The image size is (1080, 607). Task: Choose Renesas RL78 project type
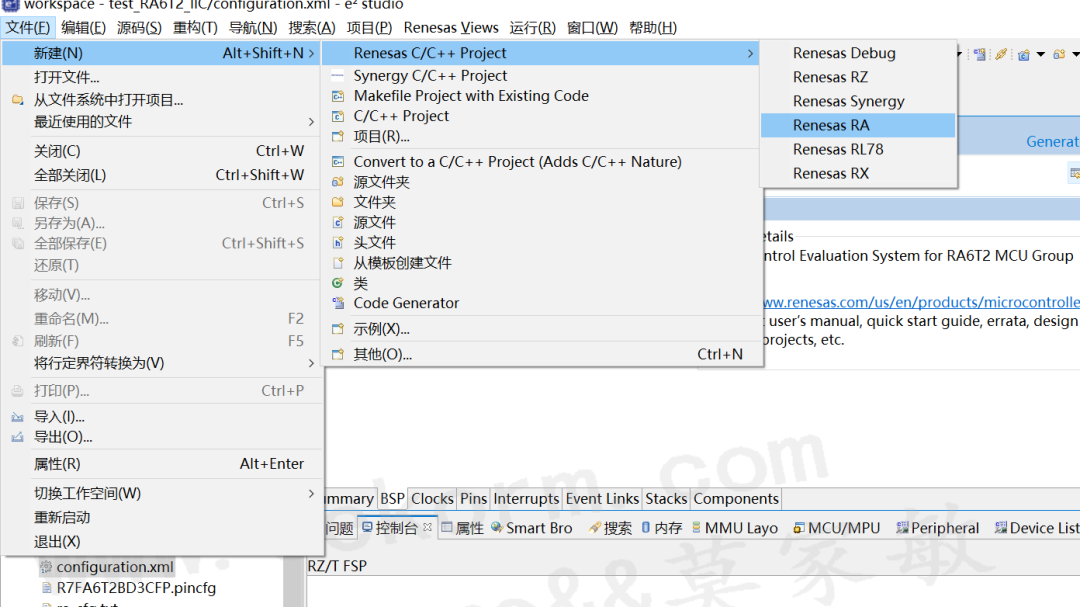858,150
